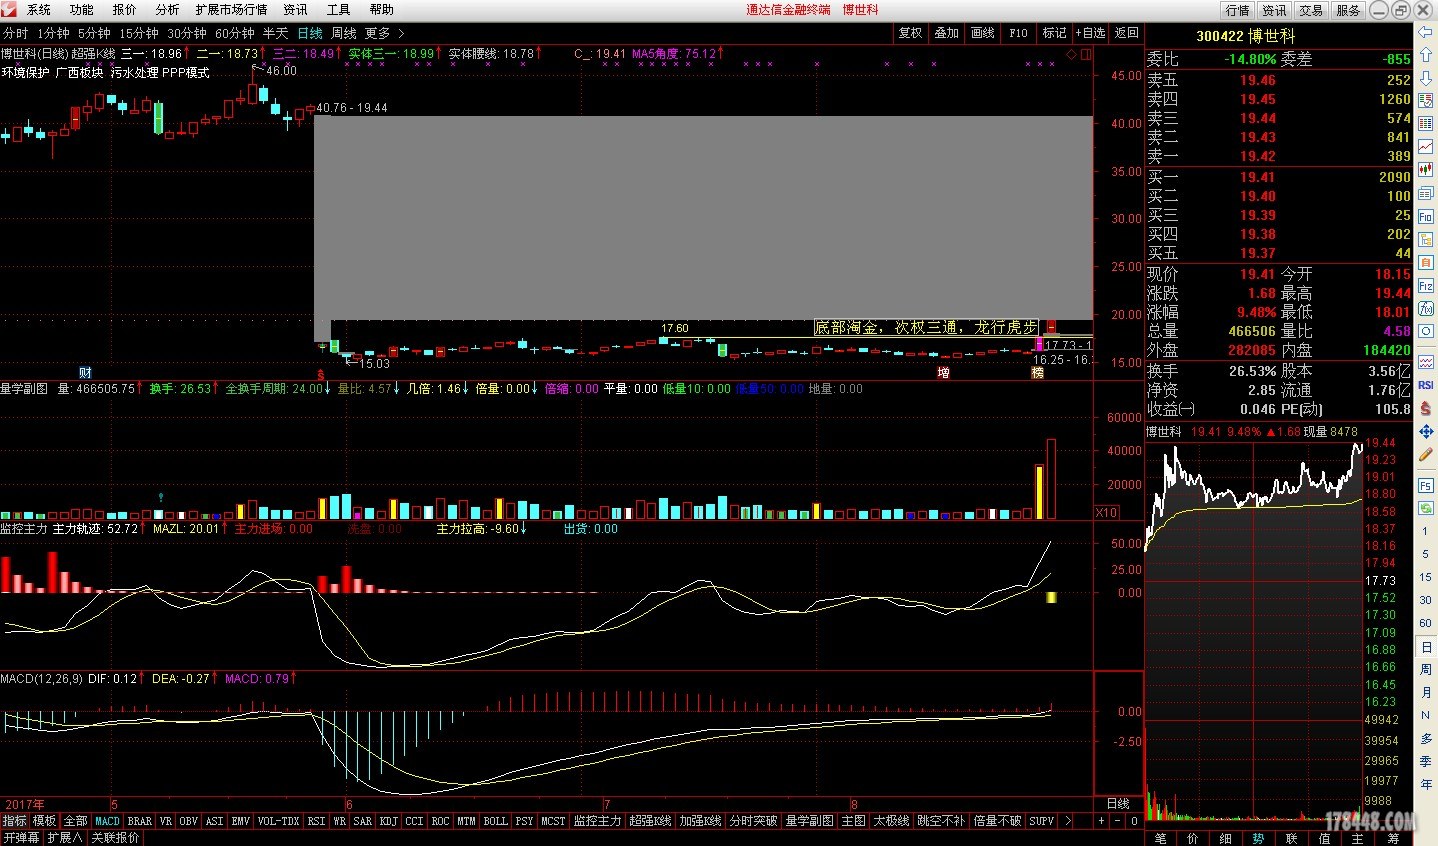Expand more indicator tabs with > arrow
Viewport: 1438px width, 846px height.
coord(1067,821)
